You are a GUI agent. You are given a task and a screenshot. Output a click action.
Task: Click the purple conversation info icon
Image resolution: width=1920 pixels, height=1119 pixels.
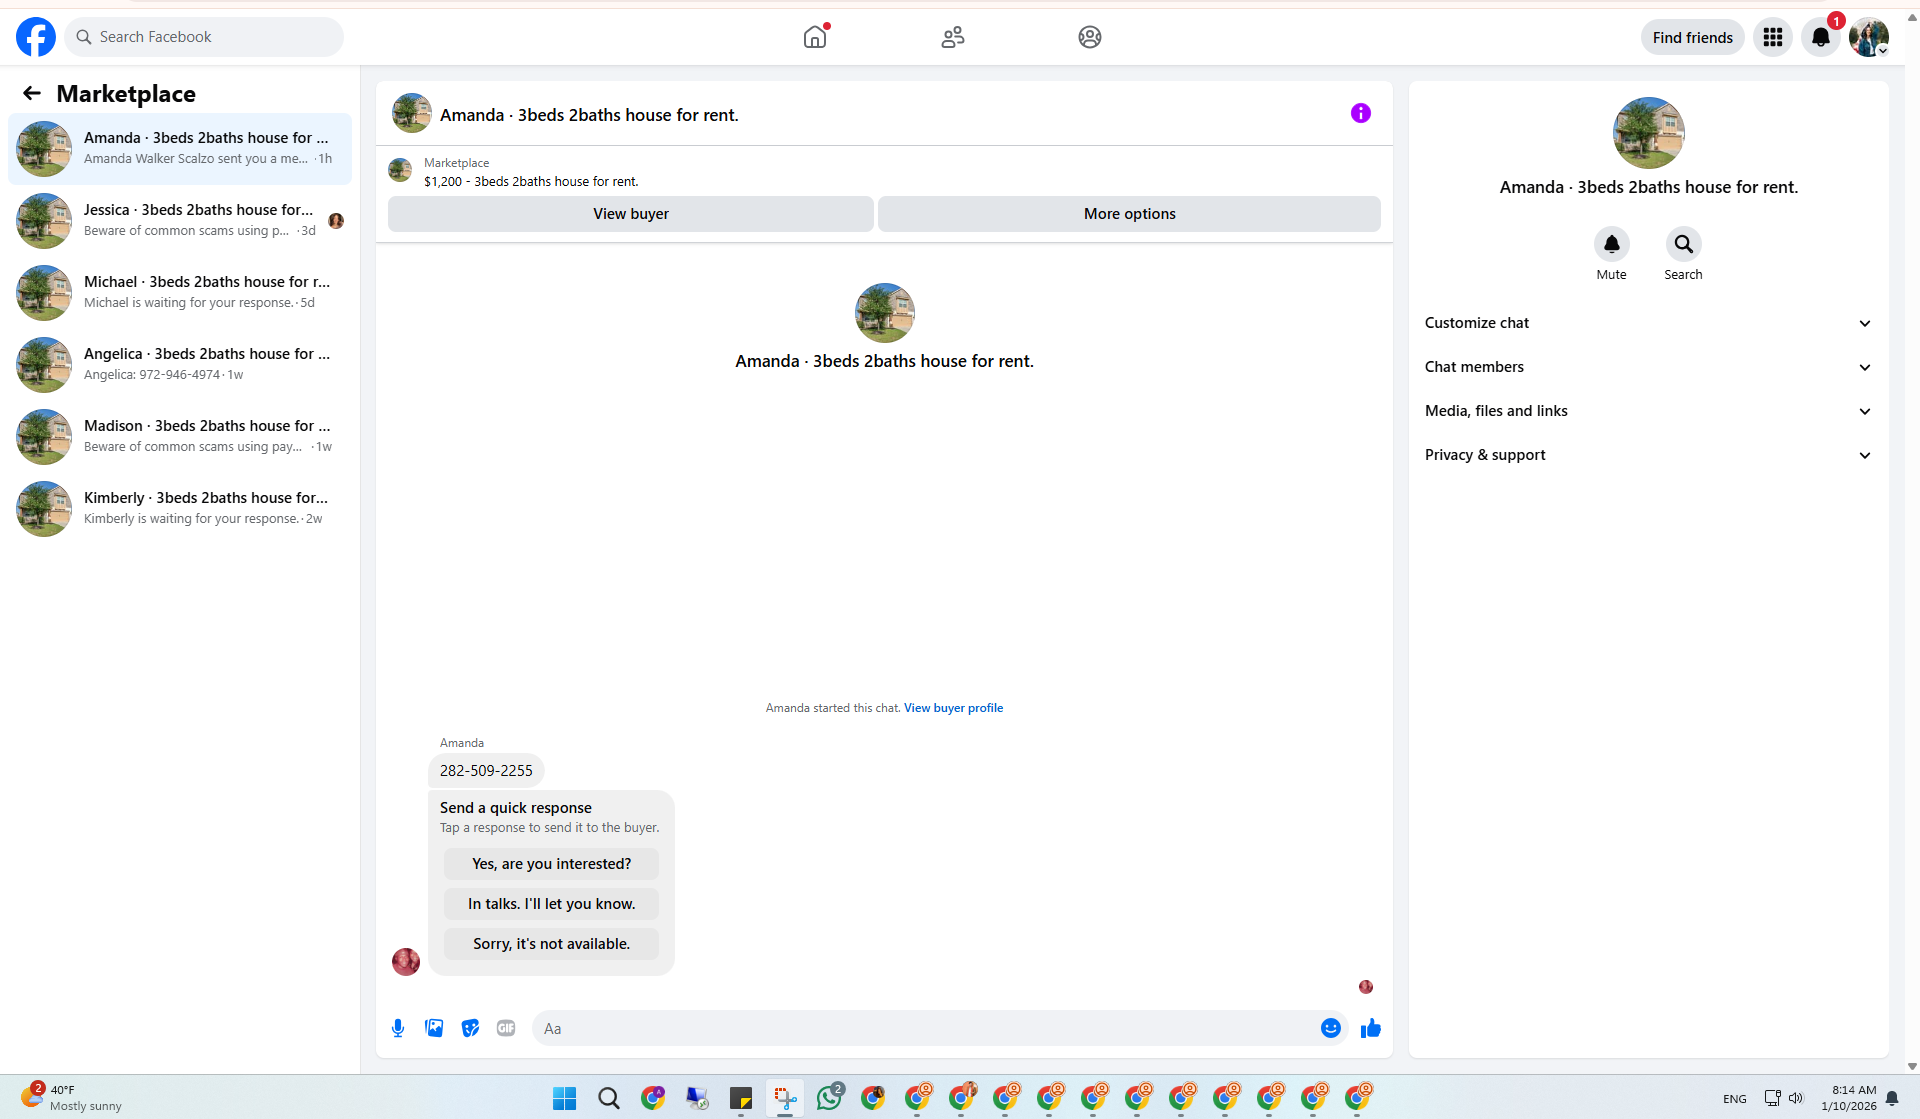[x=1360, y=113]
